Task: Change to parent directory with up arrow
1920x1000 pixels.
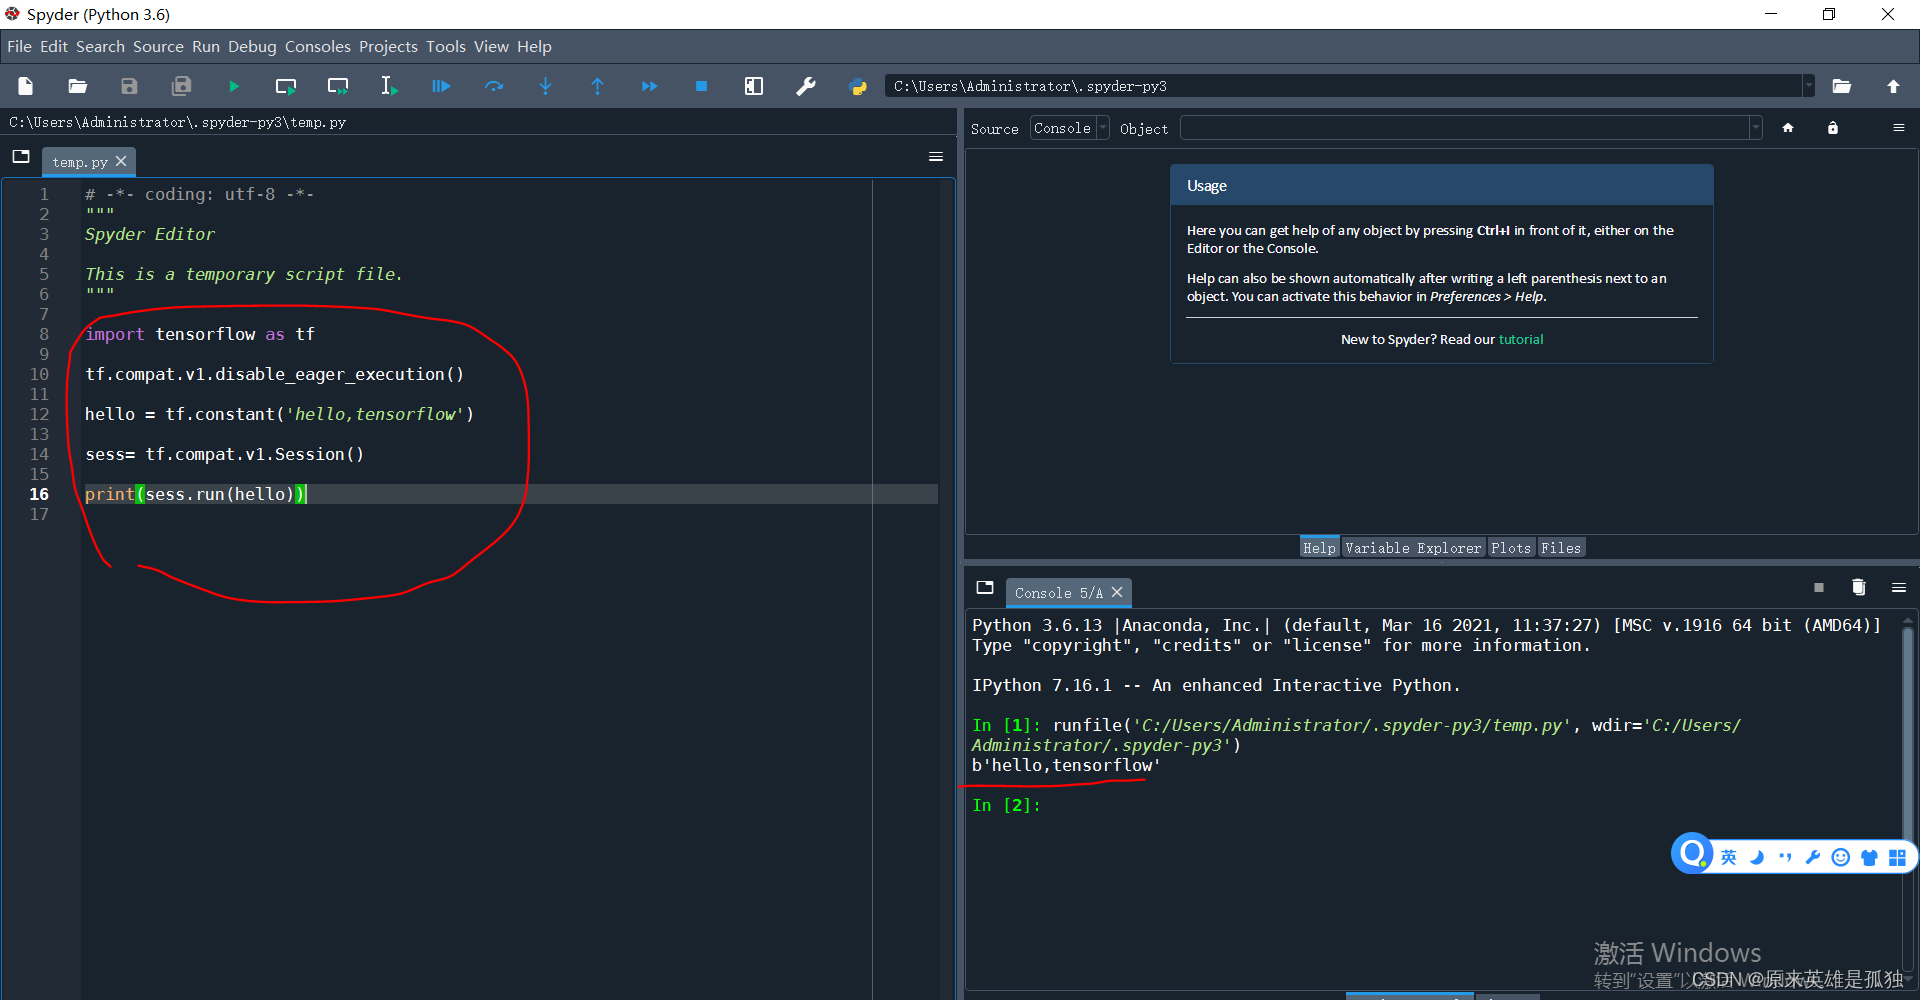Action: [x=1894, y=86]
